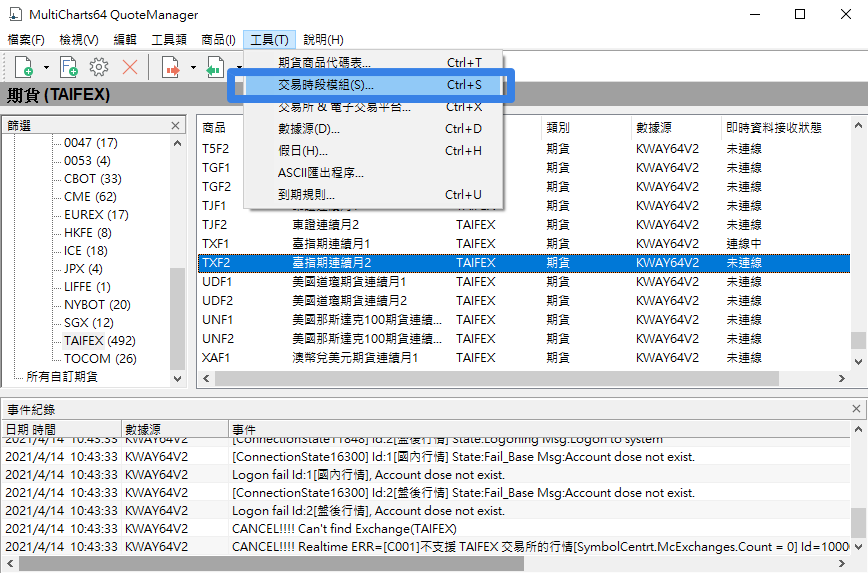Open the 說明(H) menu
Screen dimensions: 868x573
coord(323,40)
